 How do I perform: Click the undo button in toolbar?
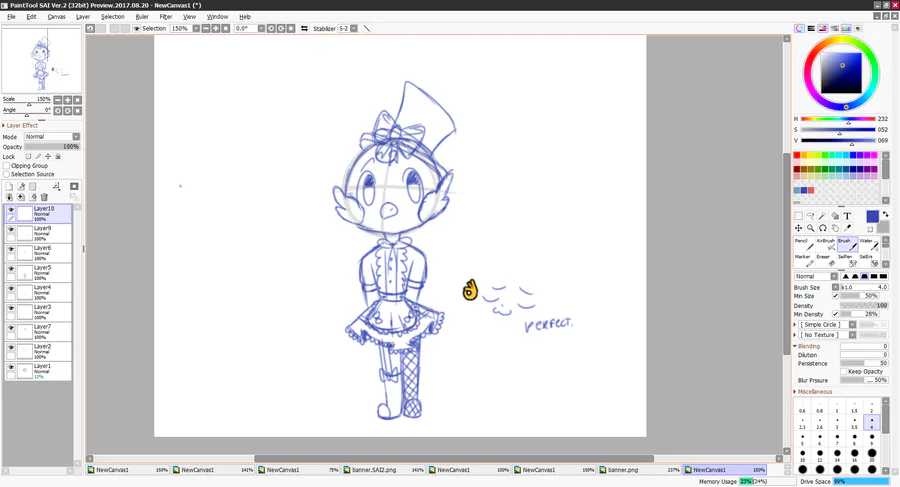90,28
